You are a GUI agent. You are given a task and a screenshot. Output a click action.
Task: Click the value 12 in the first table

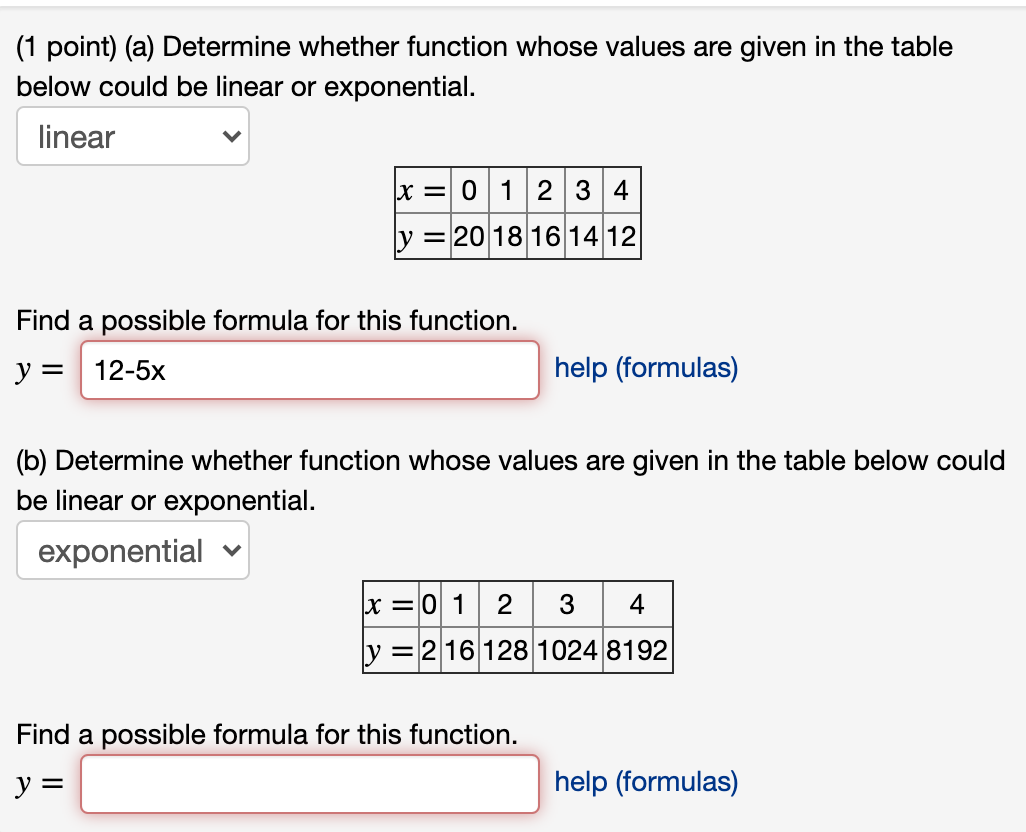click(620, 237)
